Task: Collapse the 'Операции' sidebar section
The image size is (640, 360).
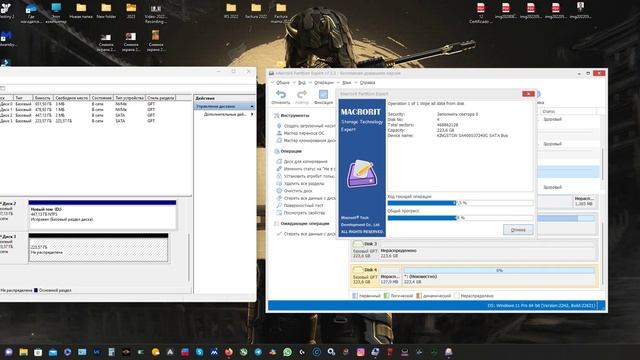Action: (x=277, y=151)
